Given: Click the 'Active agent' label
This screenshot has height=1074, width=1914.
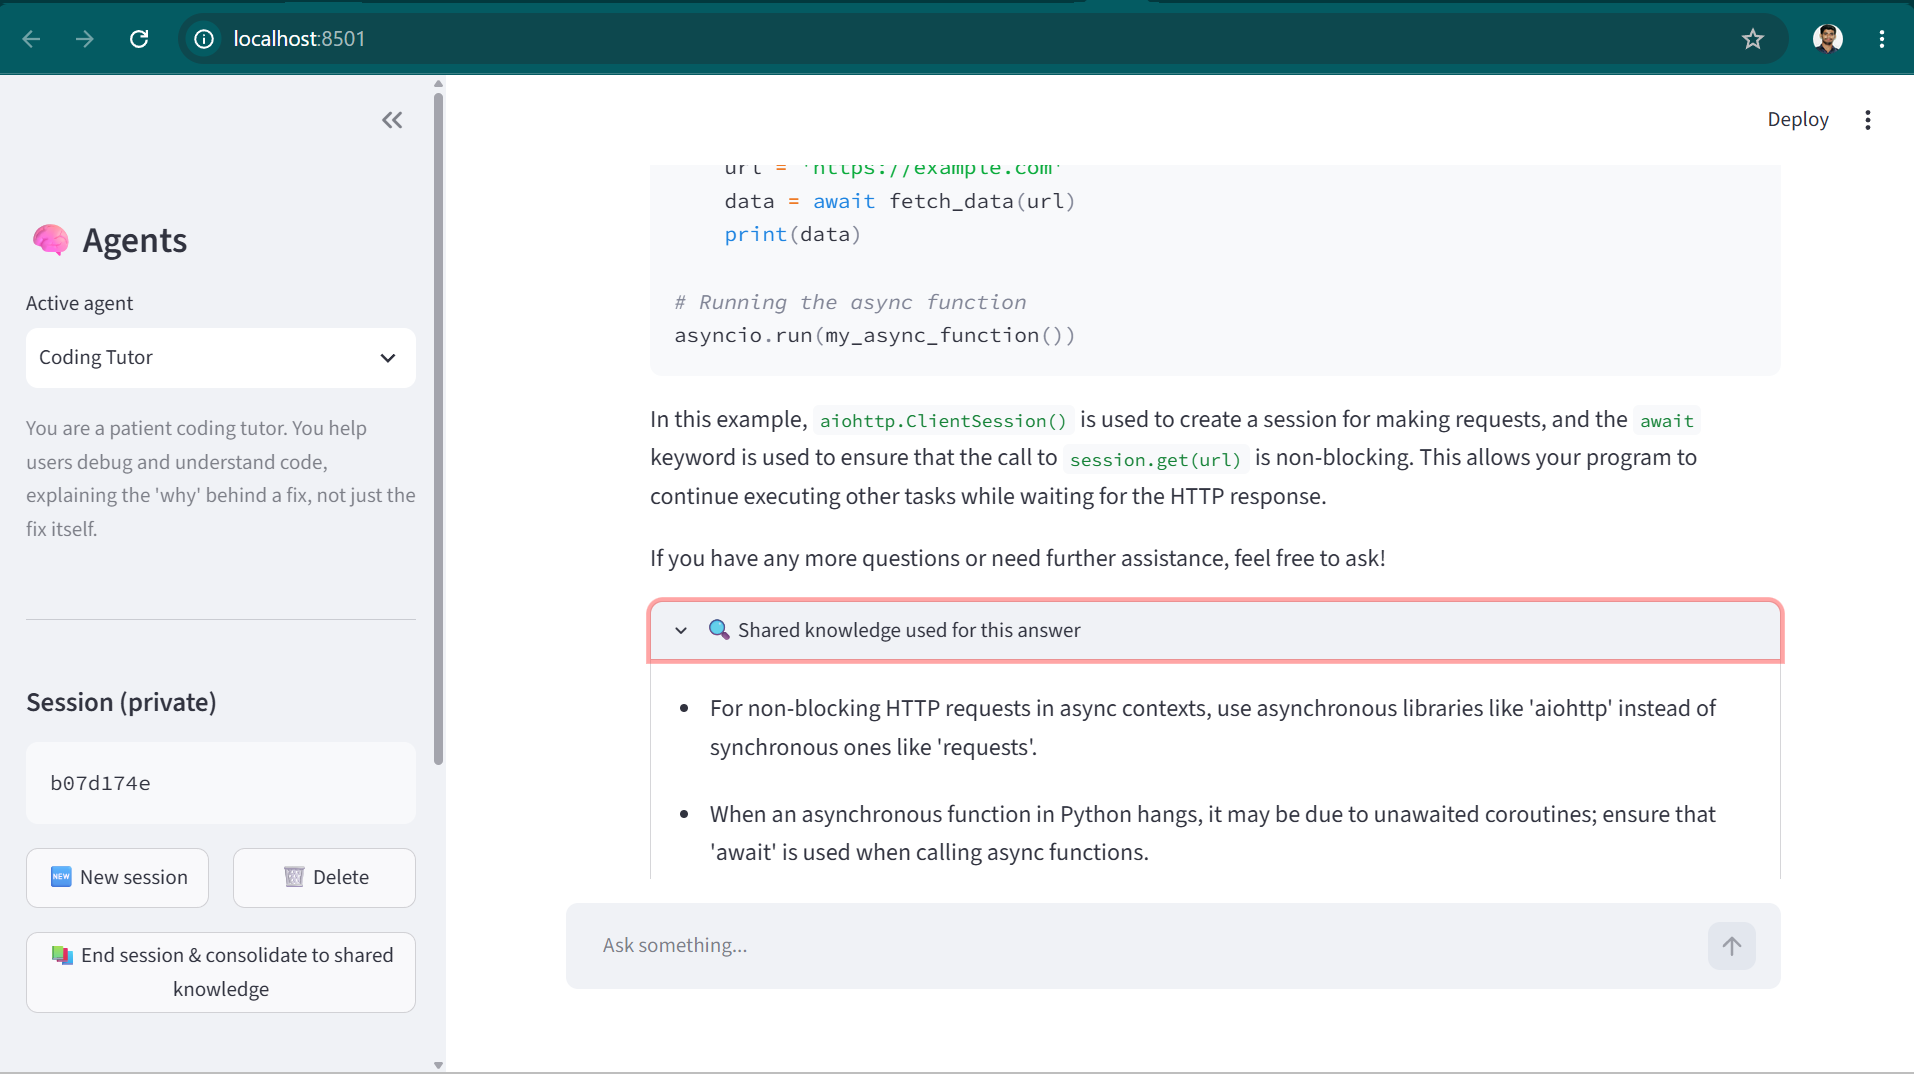Looking at the screenshot, I should click(79, 303).
